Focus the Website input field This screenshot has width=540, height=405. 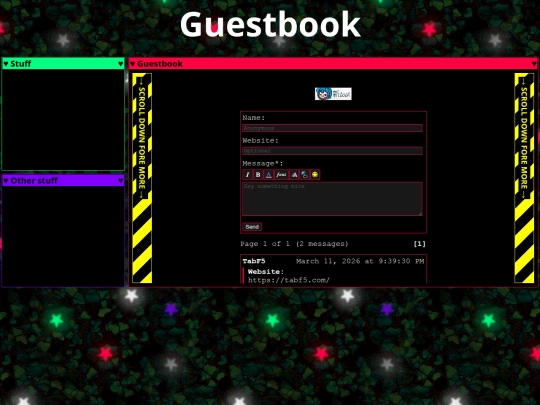tap(332, 151)
